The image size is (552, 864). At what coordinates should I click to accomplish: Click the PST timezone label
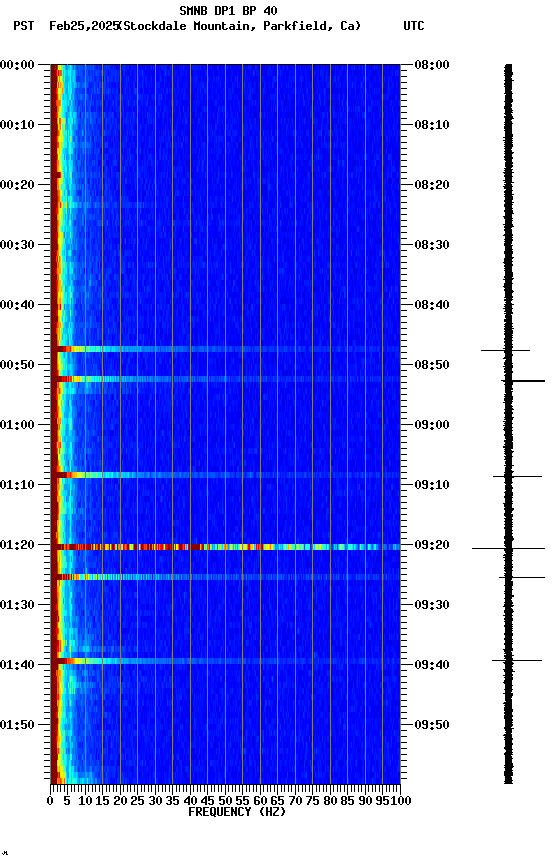coord(24,26)
